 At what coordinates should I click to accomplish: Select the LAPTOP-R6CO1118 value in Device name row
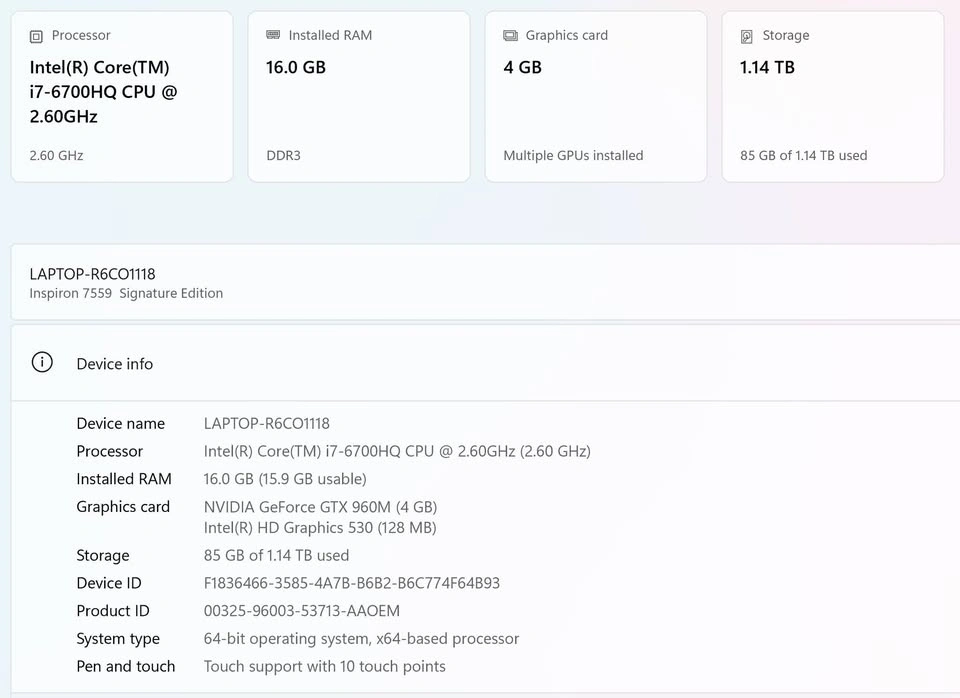(266, 424)
